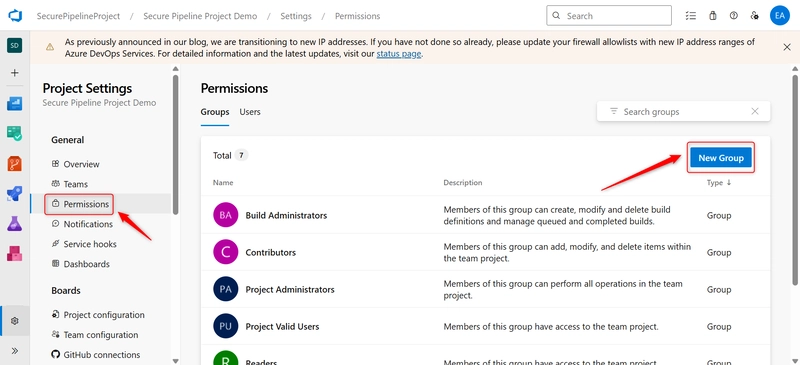Open the User settings icon
Screen dimensions: 800x365
[x=755, y=16]
